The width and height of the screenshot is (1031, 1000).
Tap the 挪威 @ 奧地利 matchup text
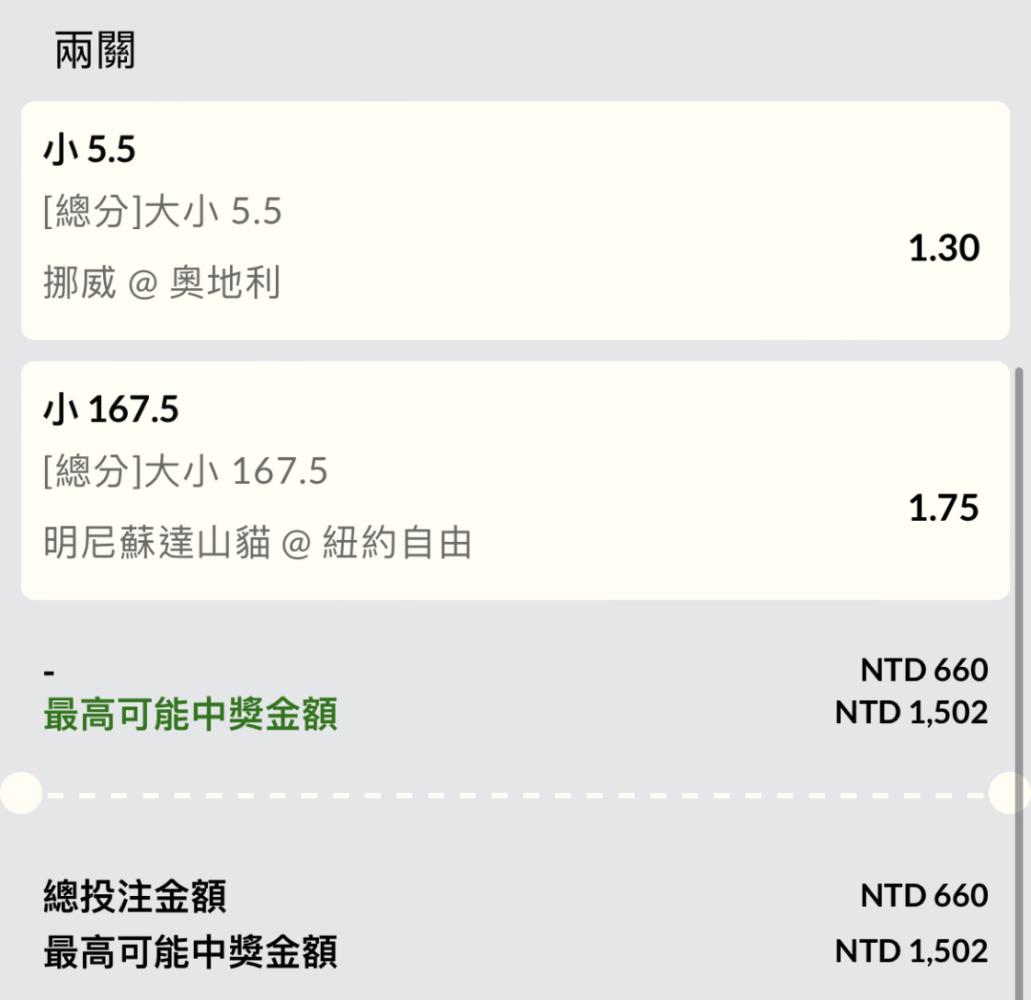[x=162, y=282]
